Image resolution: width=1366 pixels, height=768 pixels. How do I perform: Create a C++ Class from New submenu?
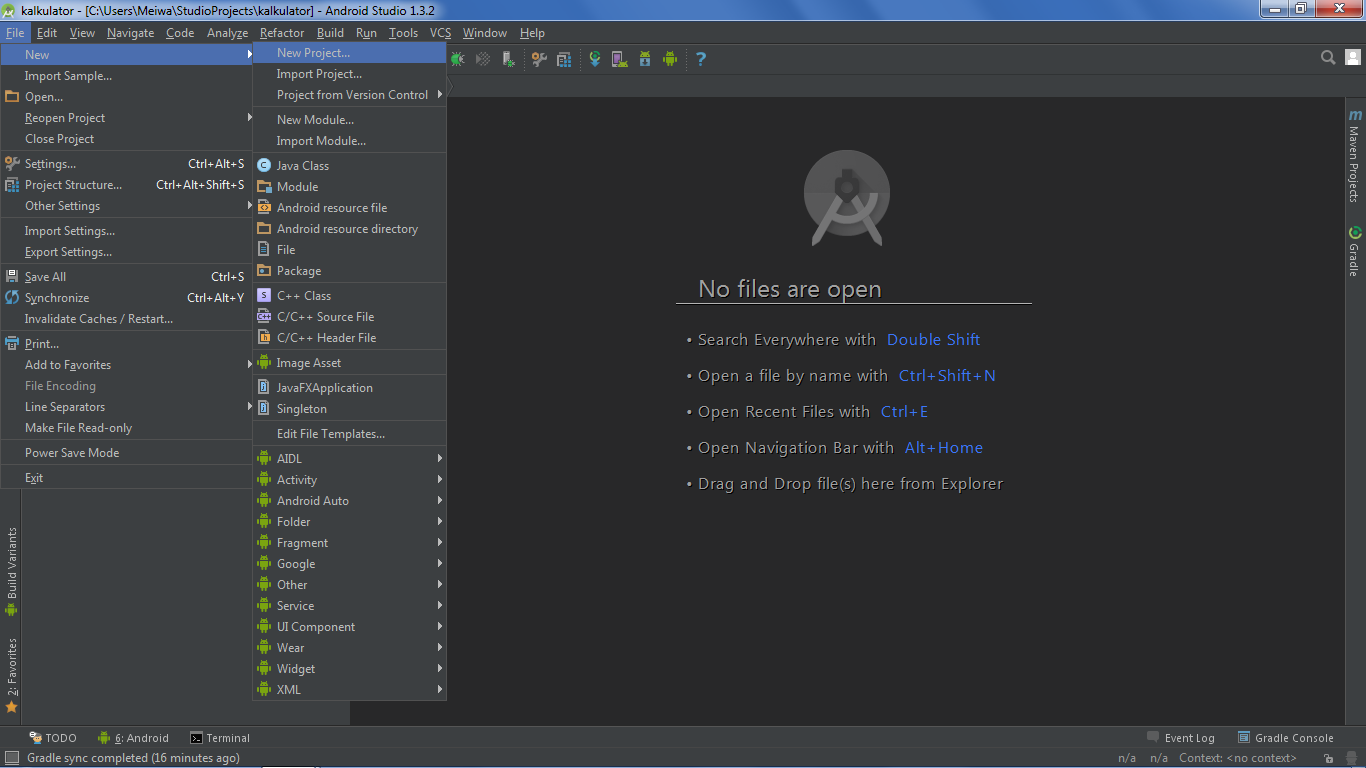349,296
